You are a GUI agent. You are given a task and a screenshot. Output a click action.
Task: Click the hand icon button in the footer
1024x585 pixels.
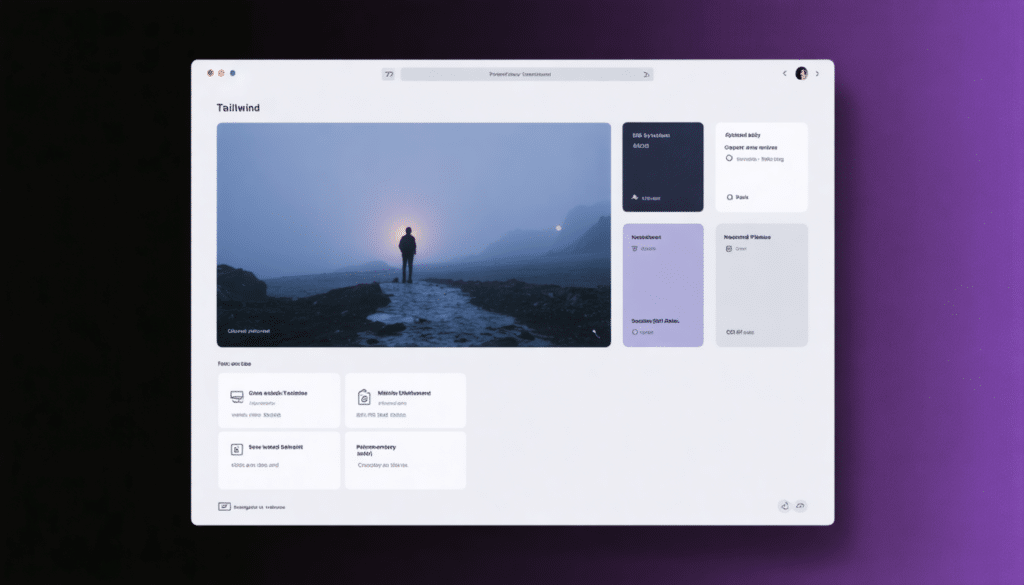[x=784, y=506]
